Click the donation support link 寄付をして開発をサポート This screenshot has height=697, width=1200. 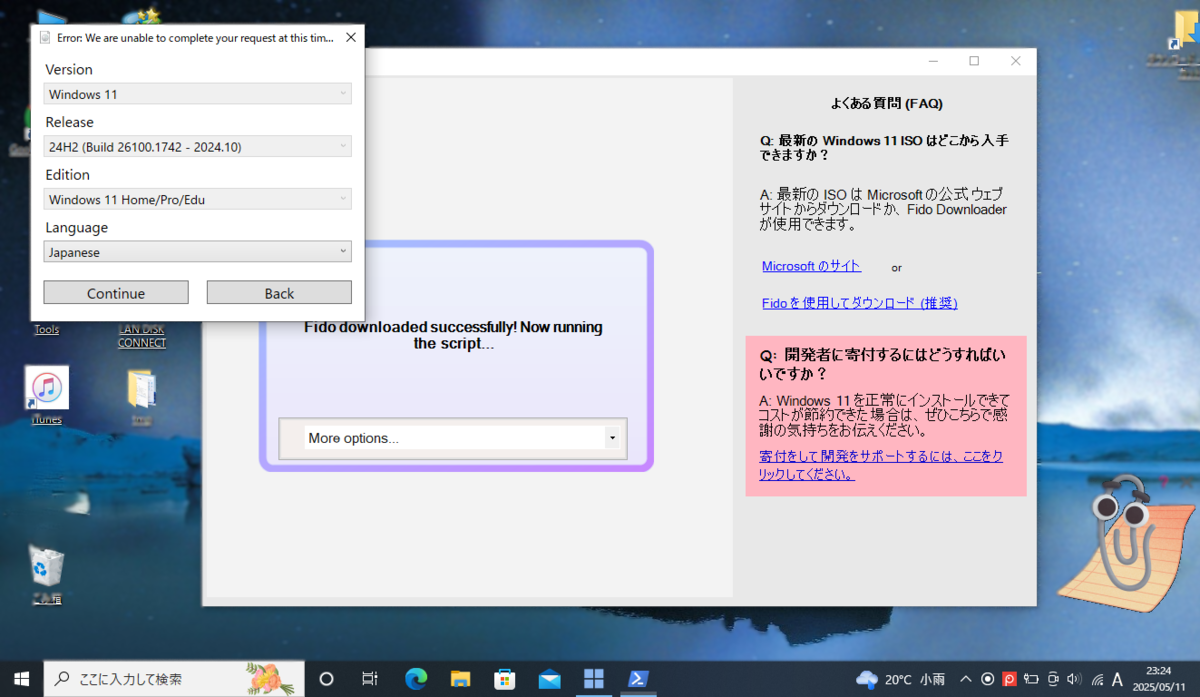881,465
